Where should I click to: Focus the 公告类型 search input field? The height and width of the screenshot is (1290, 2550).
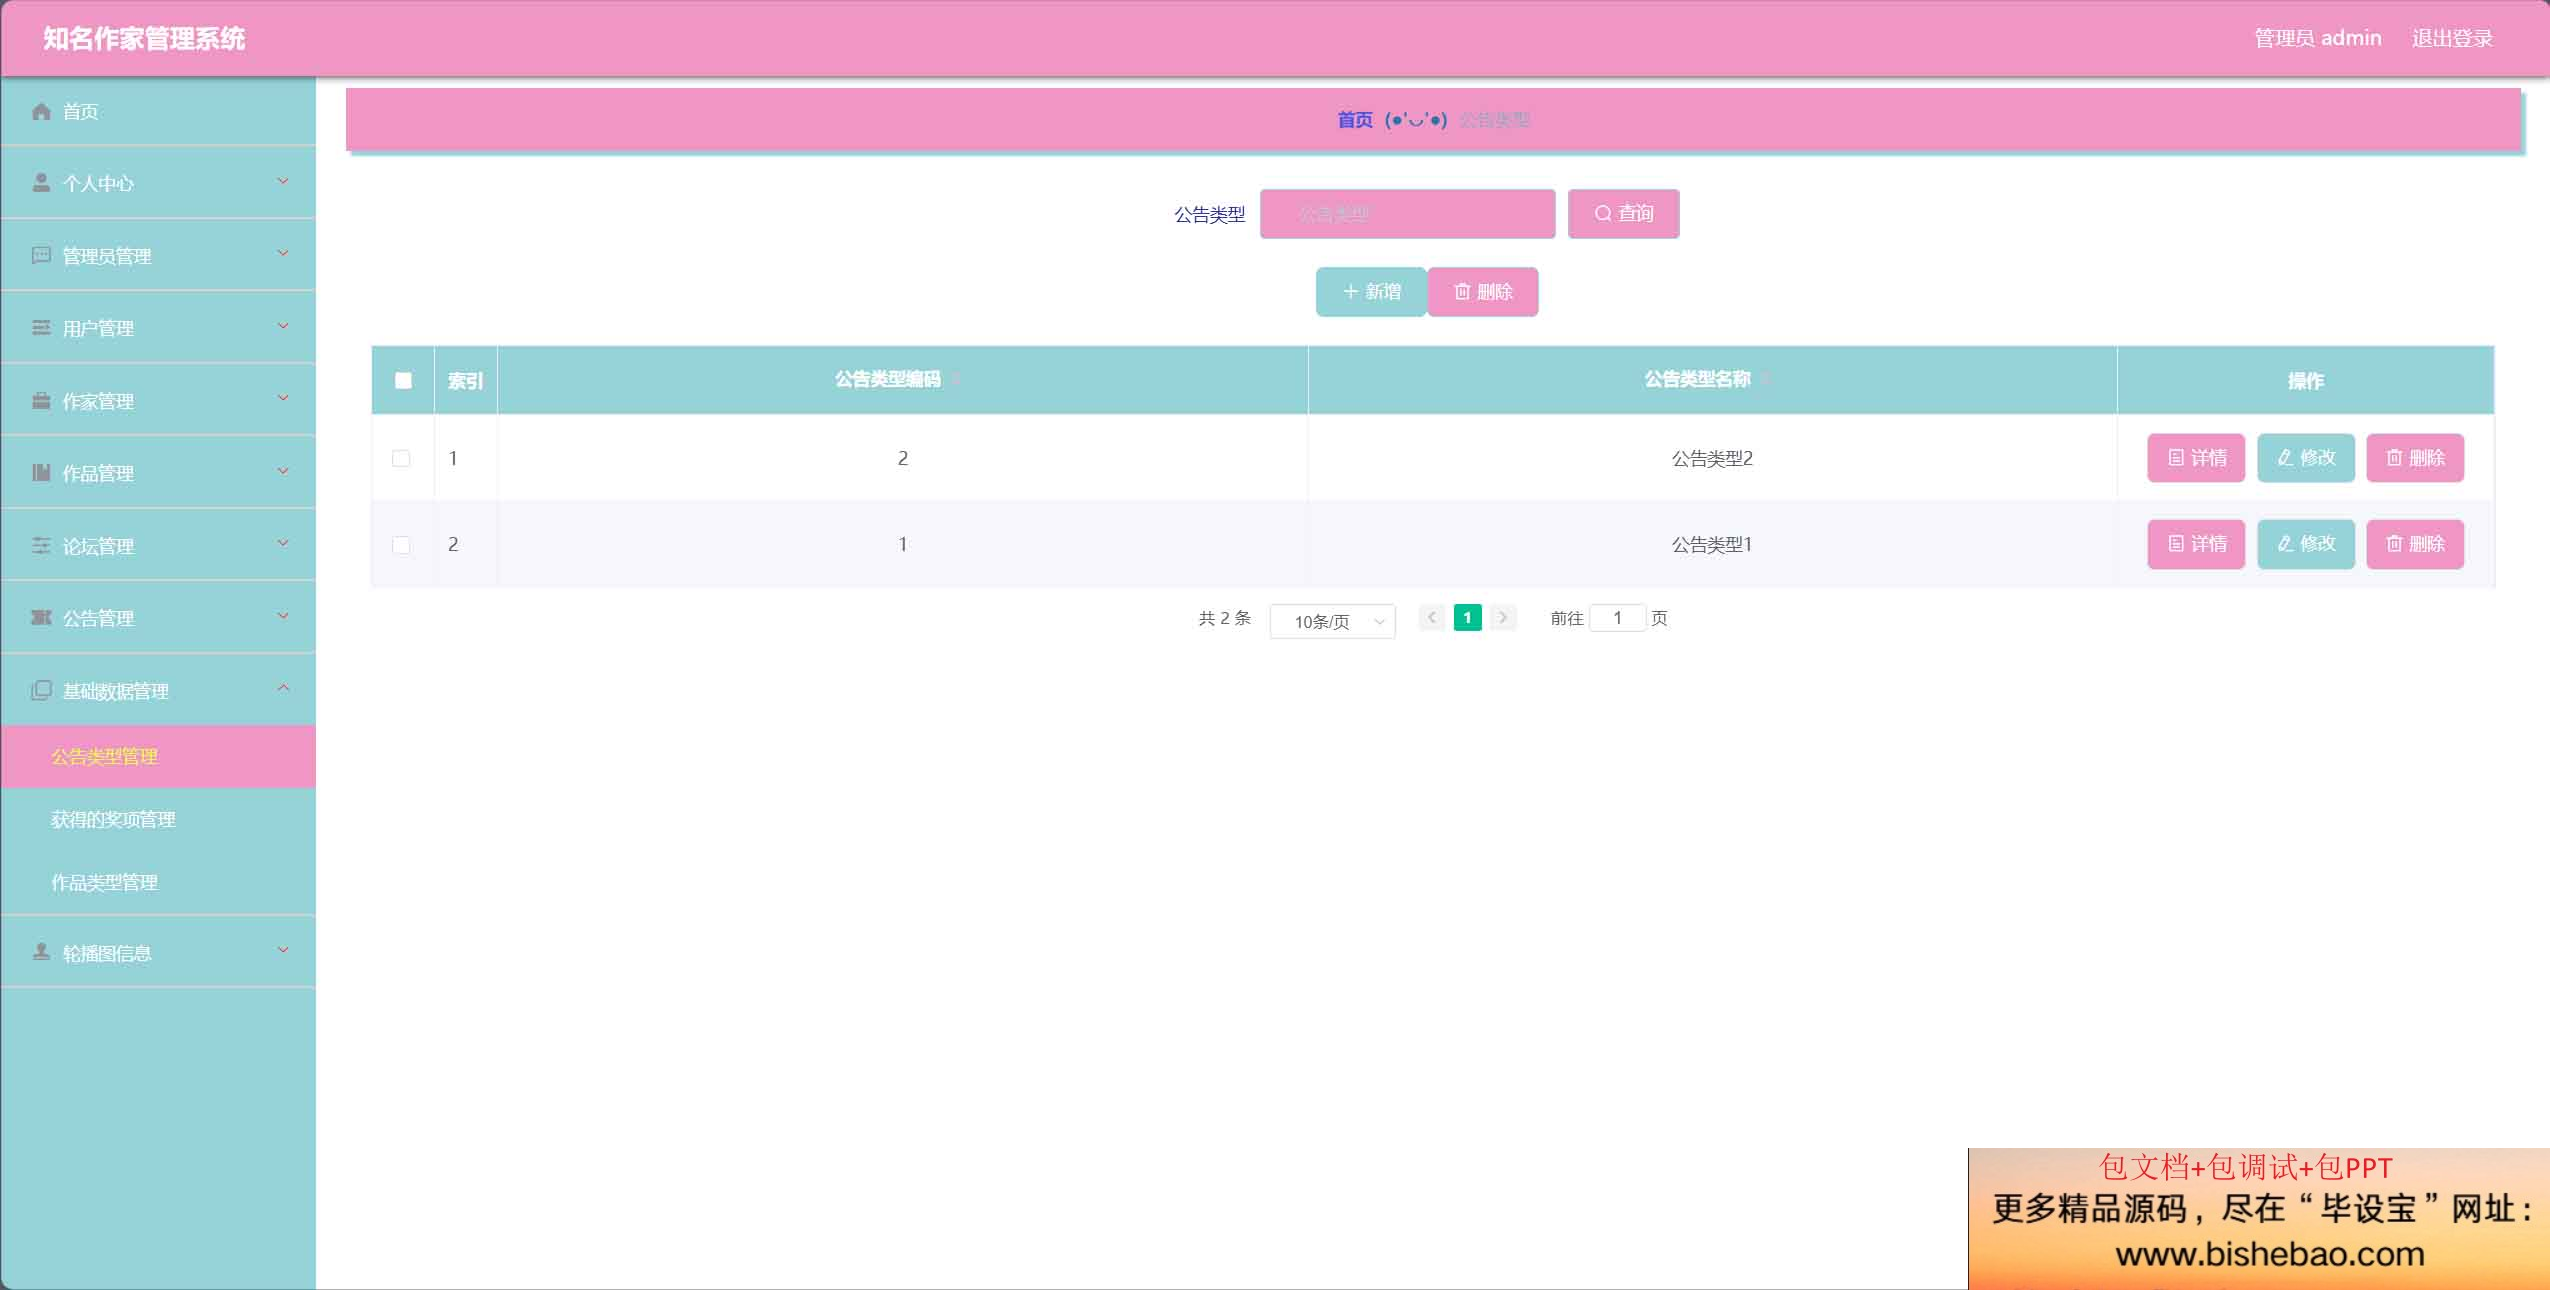pos(1407,214)
